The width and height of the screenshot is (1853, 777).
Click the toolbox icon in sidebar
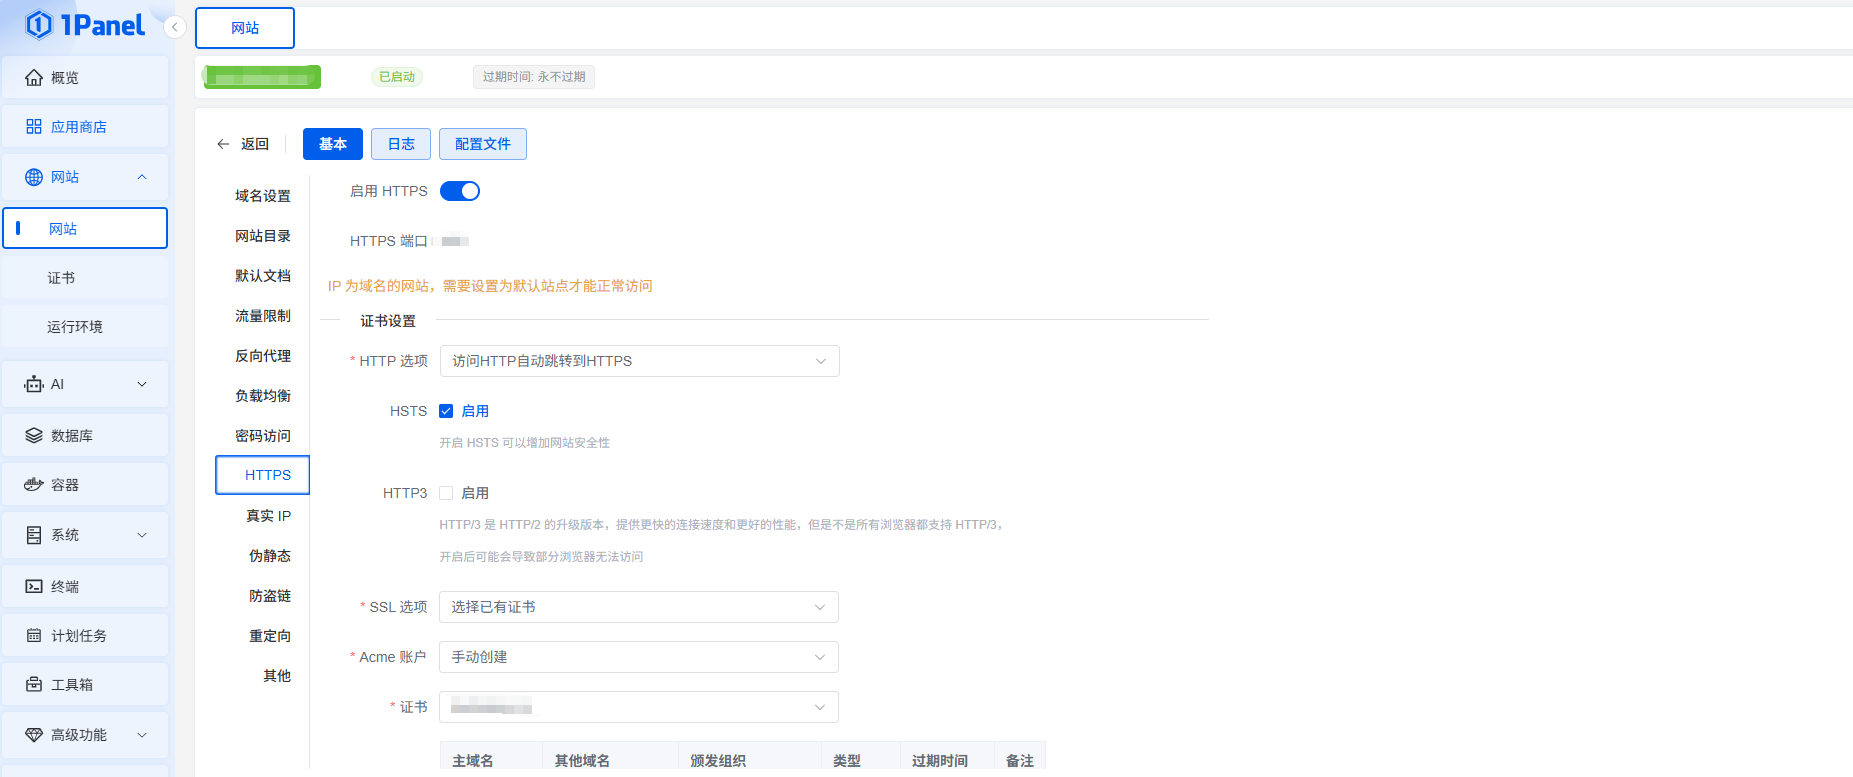click(x=34, y=685)
